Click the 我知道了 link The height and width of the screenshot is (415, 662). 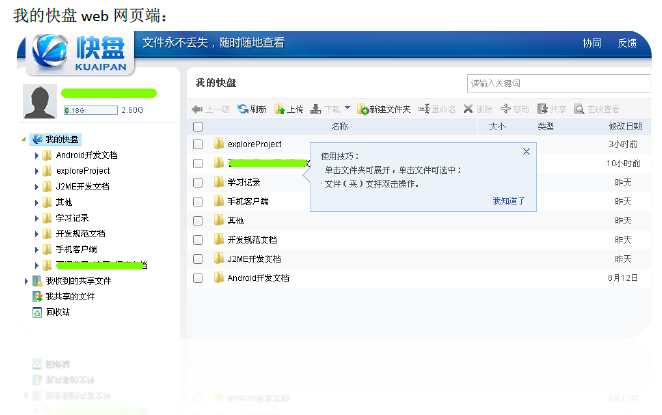tap(509, 201)
